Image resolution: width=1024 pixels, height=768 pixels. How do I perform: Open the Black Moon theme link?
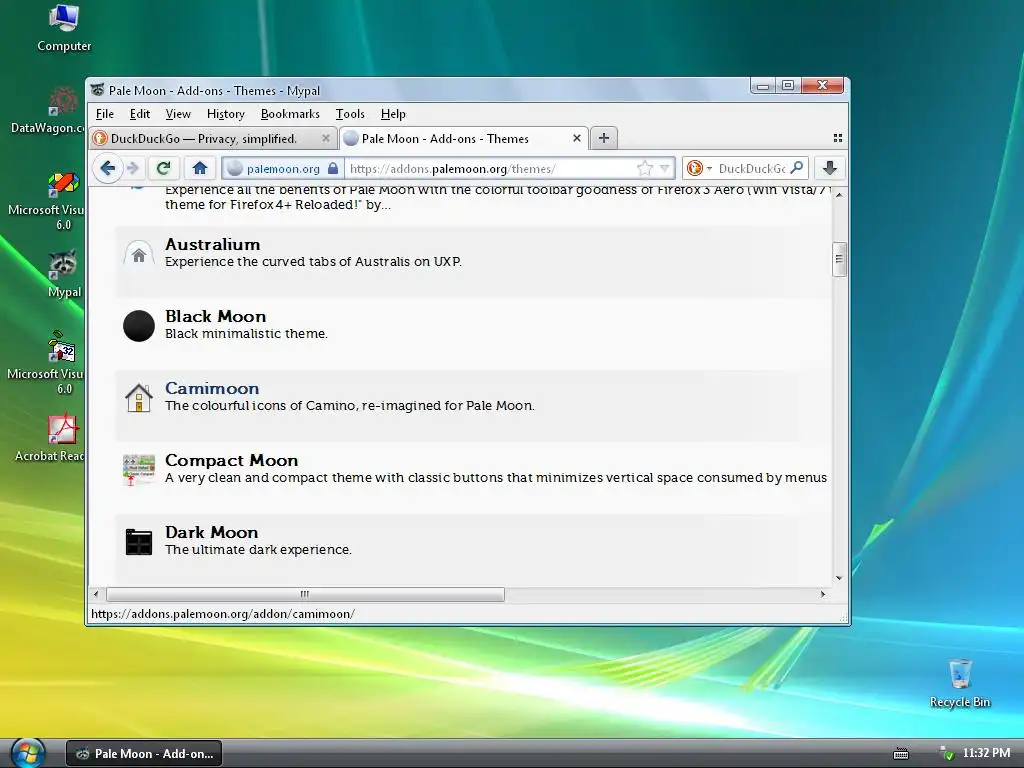pos(216,316)
